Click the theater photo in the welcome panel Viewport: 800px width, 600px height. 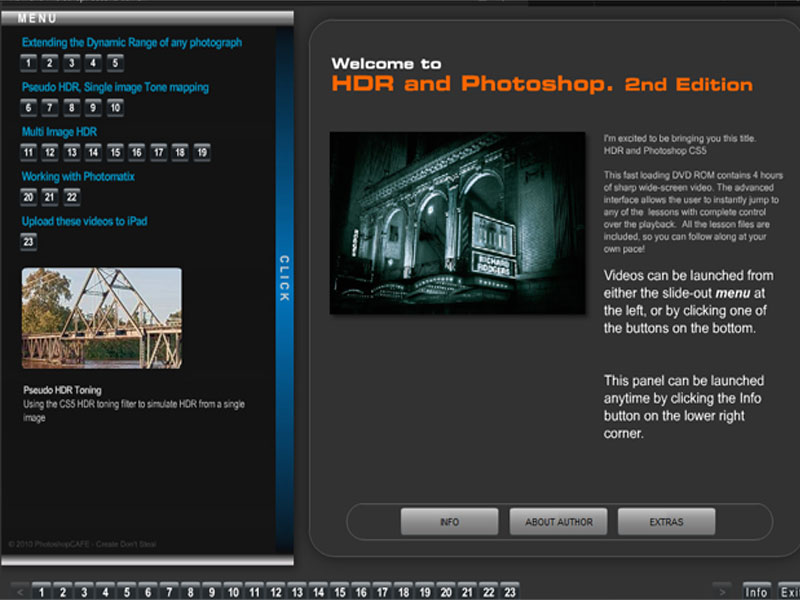[458, 223]
